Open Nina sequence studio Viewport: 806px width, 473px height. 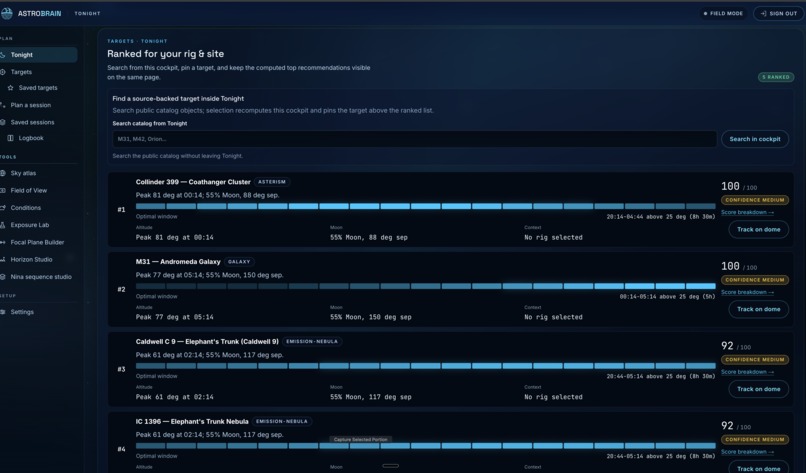39,277
